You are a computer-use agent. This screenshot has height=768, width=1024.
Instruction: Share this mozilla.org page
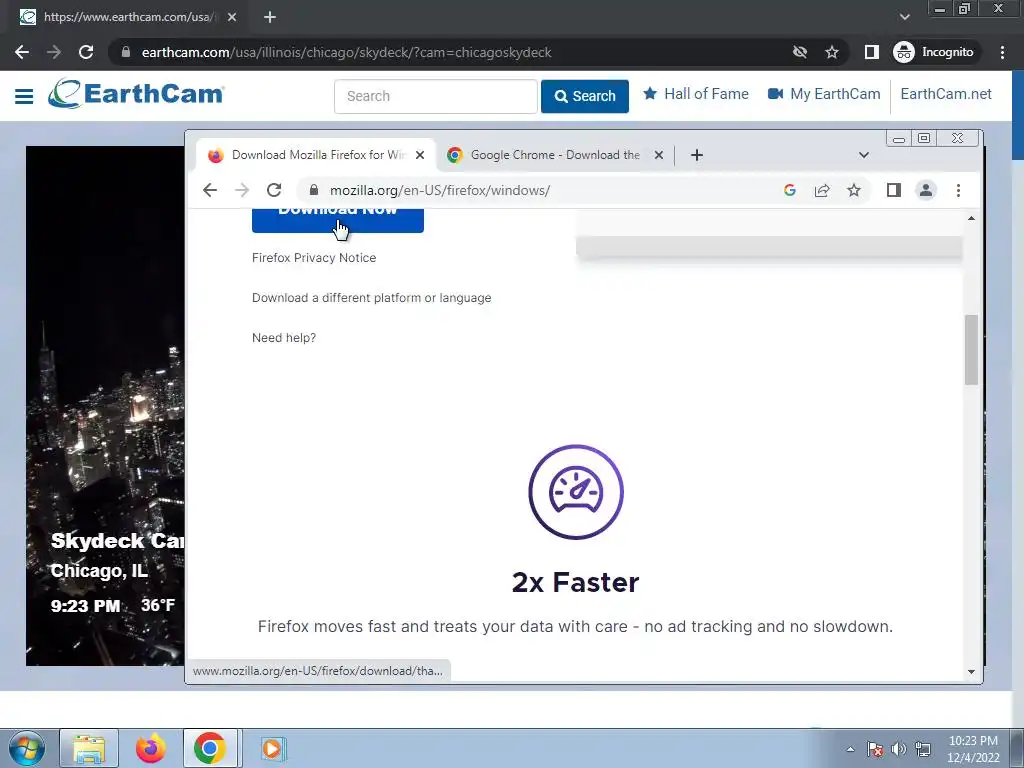(x=822, y=190)
